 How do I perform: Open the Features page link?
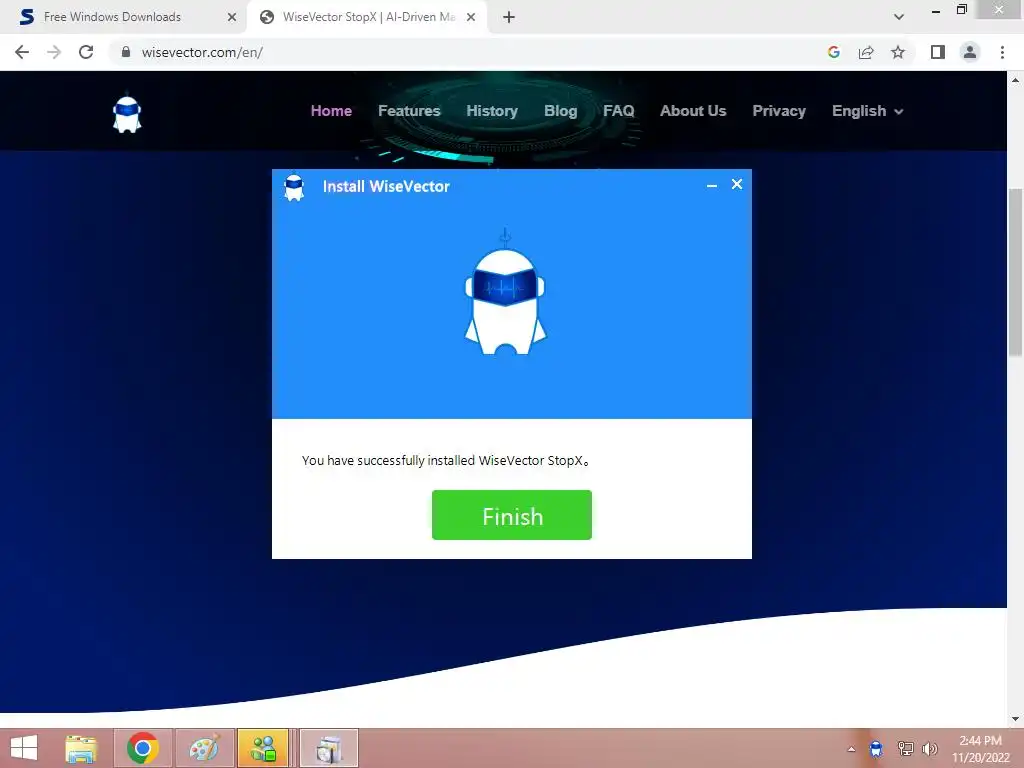tap(409, 111)
